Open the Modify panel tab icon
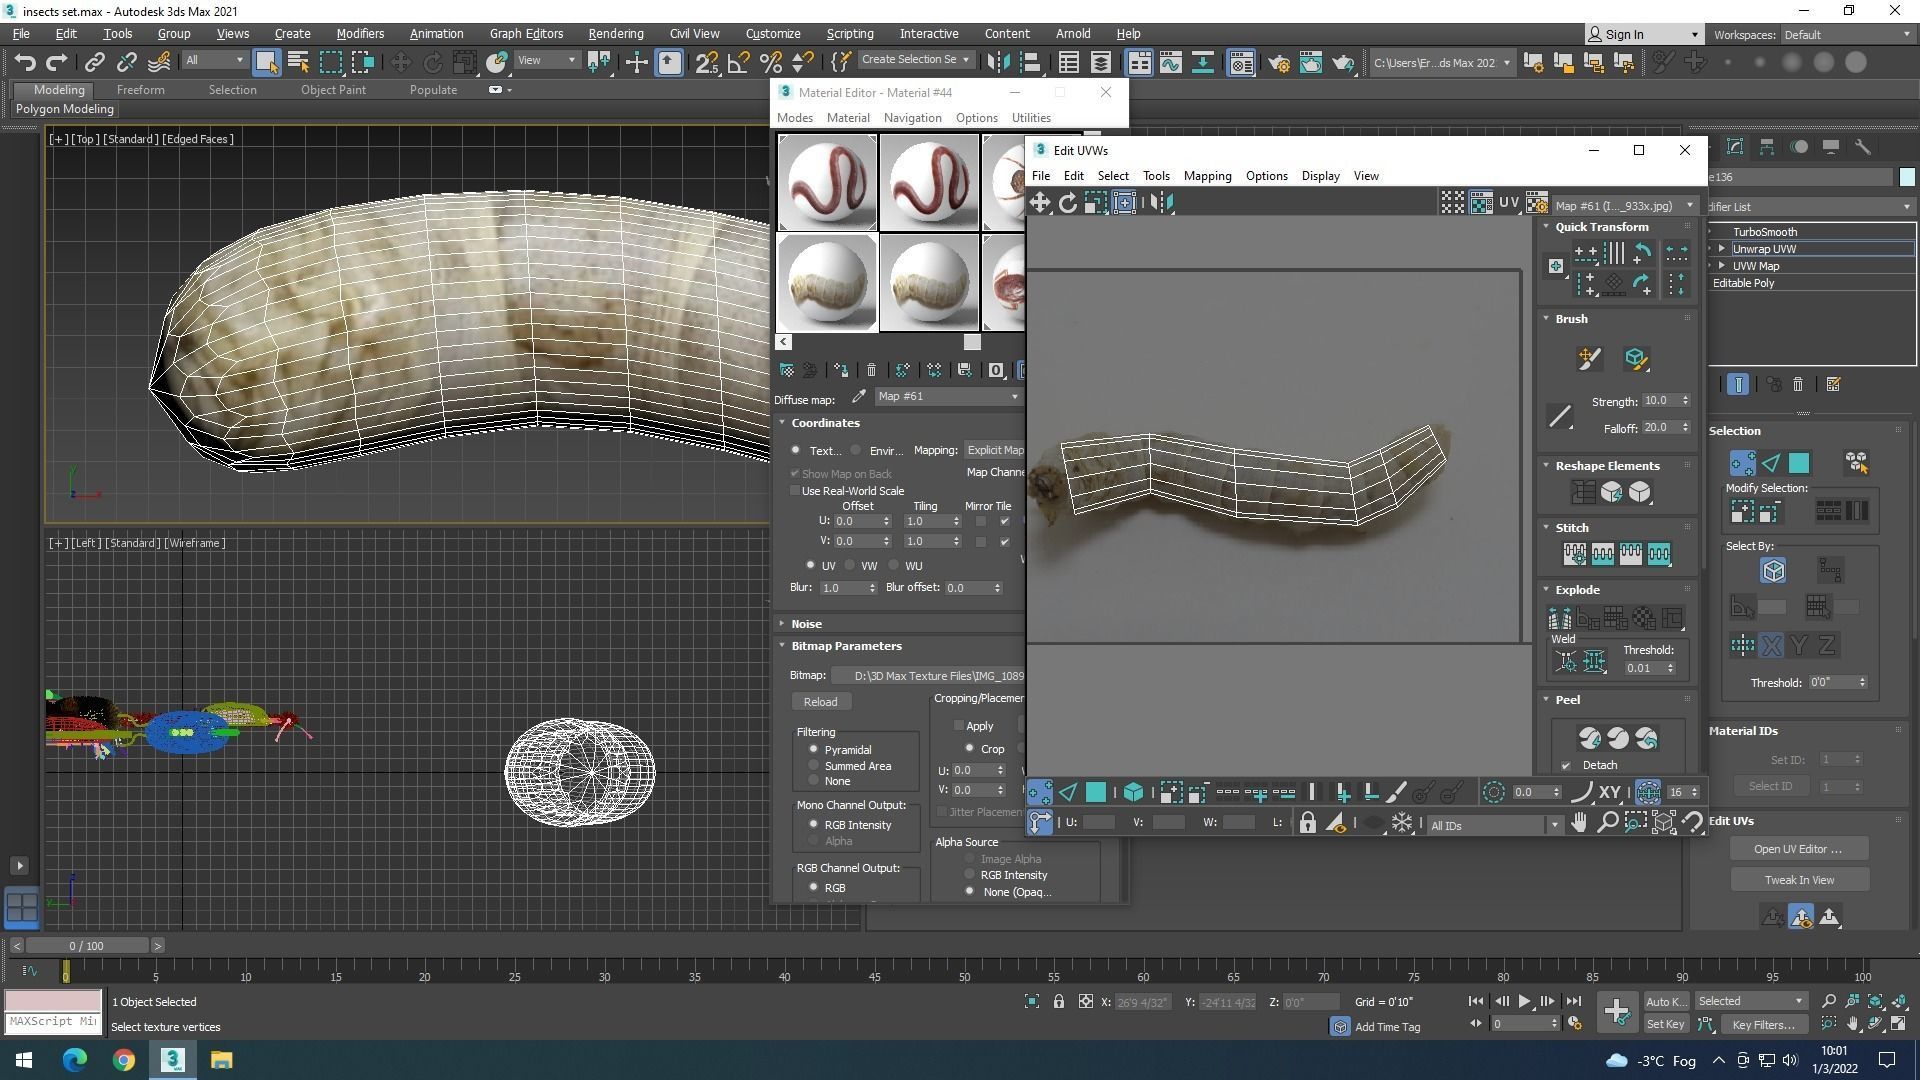Image resolution: width=1920 pixels, height=1080 pixels. coord(1735,147)
